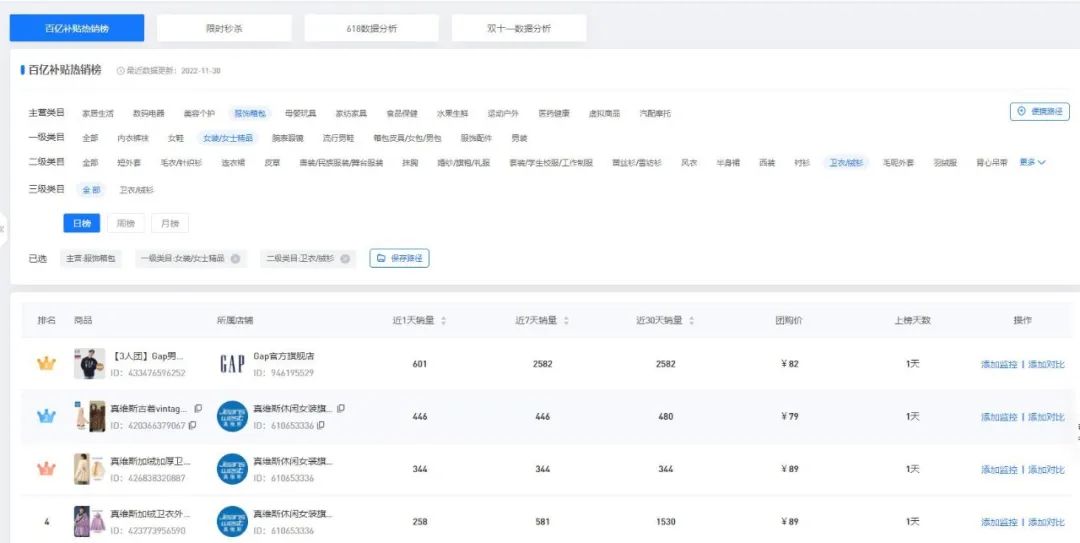Remove the 二级类目:卫衣/绒衫 filter chip
Viewport: 1080px width, 543px height.
point(345,259)
